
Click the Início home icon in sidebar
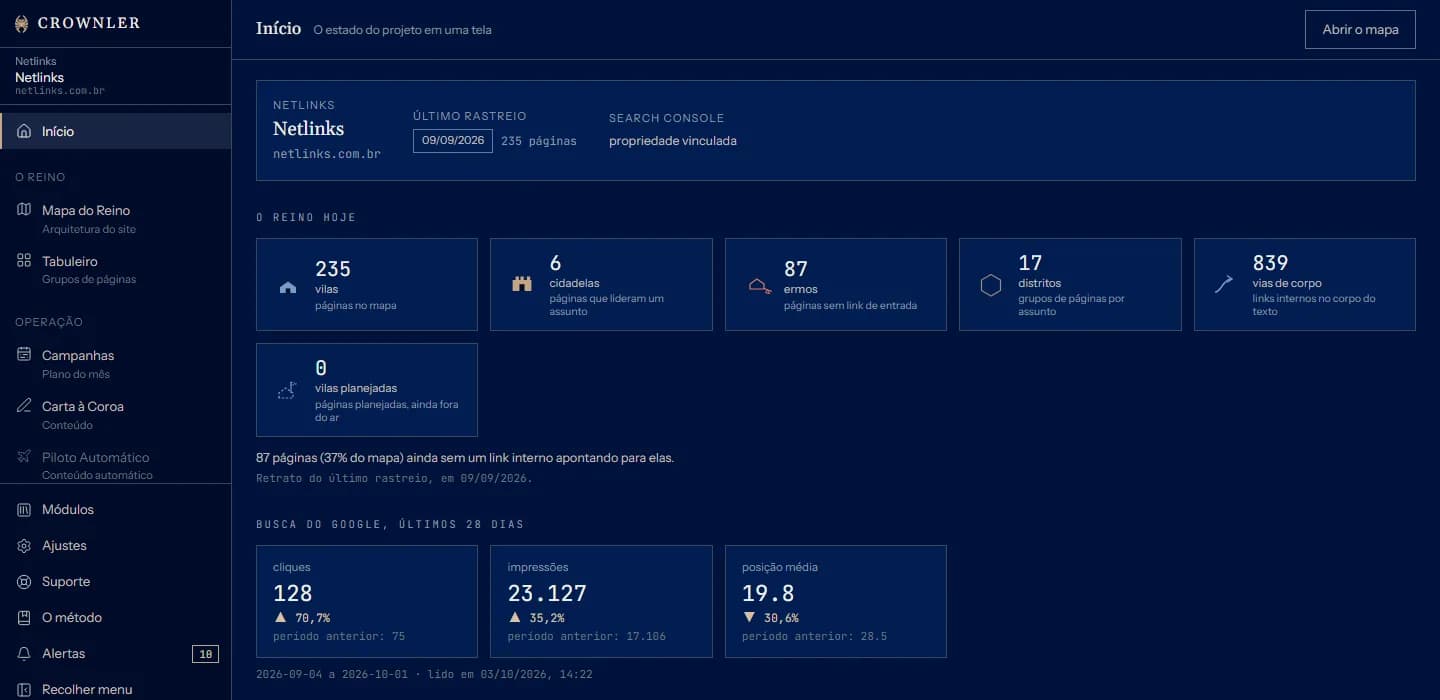point(24,131)
